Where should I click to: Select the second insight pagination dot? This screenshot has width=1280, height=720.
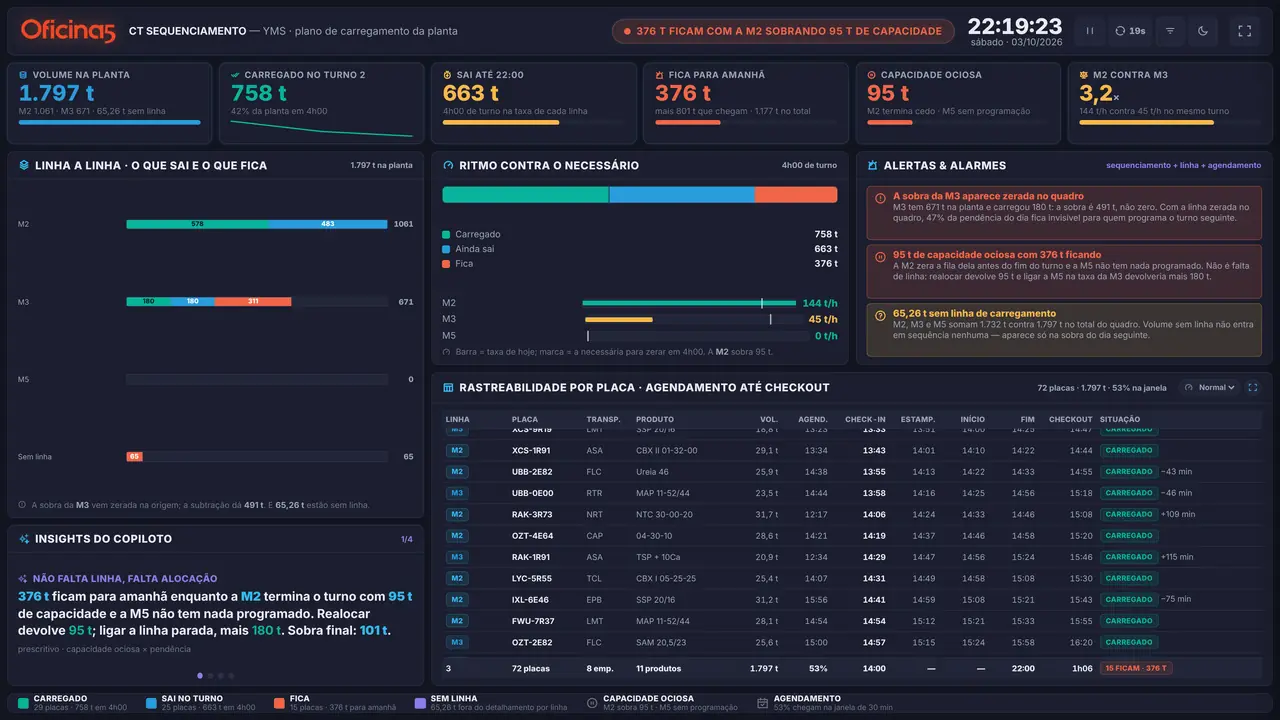pos(210,675)
